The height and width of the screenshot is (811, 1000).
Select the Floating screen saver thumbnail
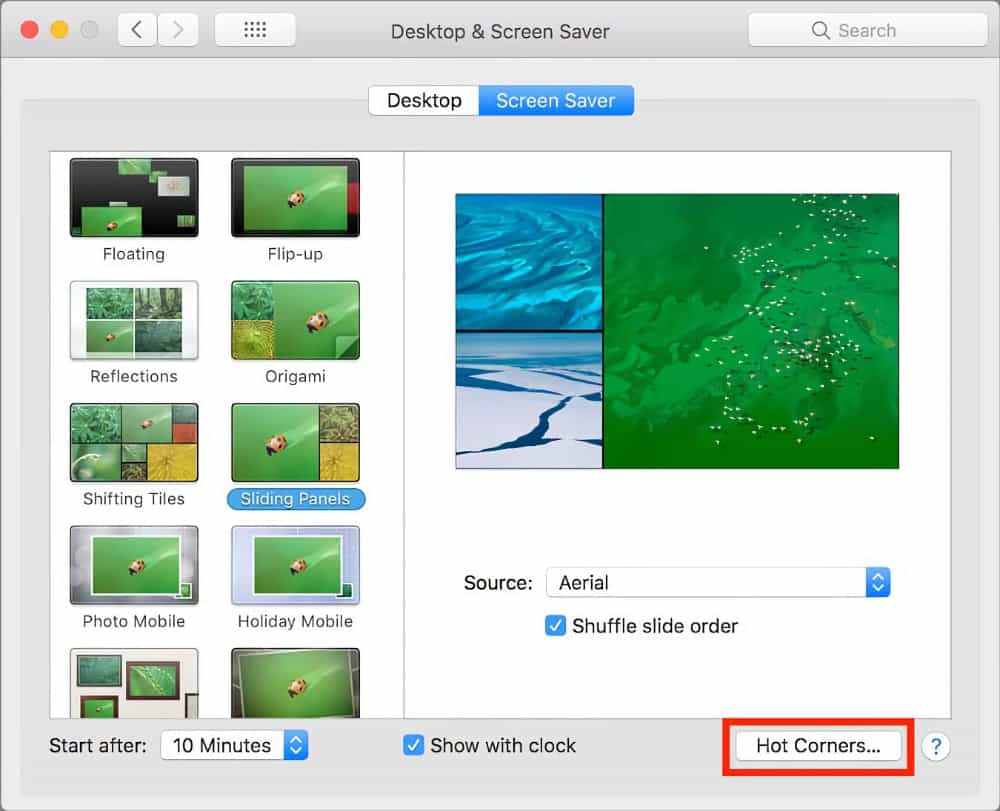134,198
